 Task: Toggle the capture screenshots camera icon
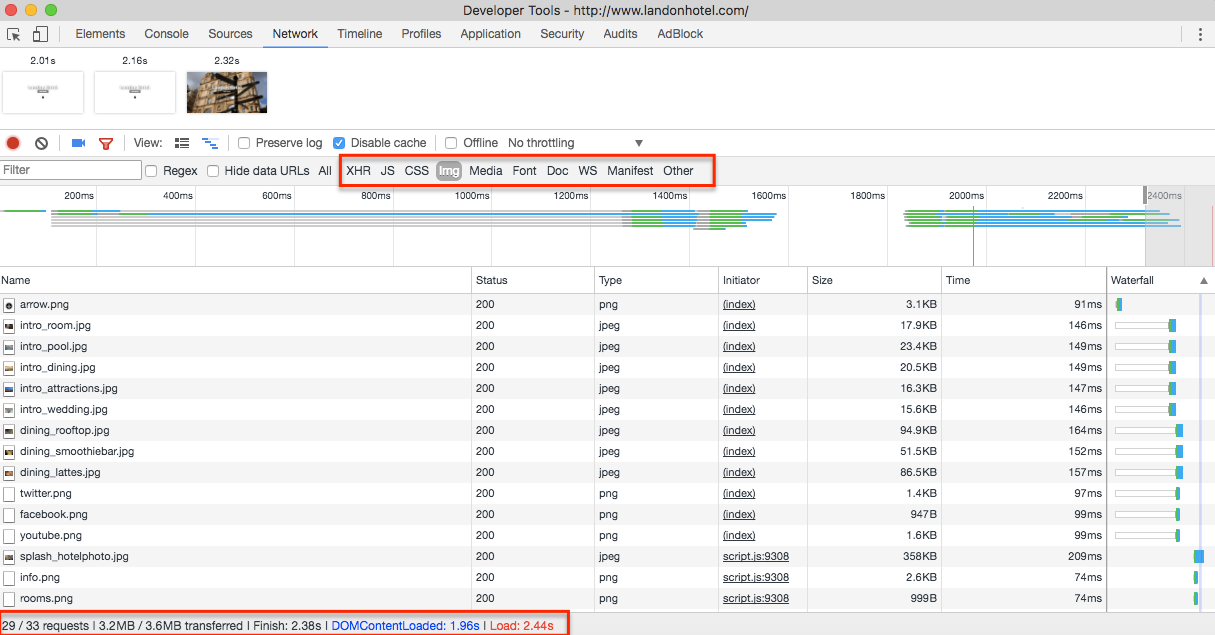[x=78, y=143]
